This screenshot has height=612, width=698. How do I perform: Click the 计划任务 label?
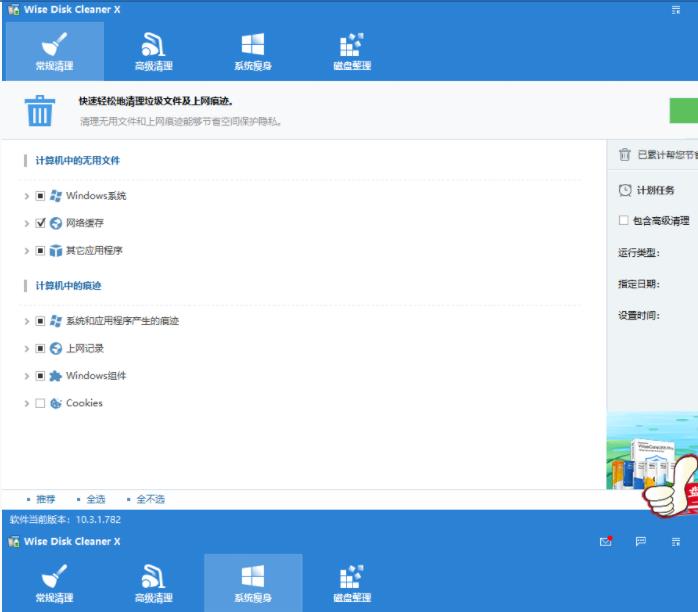[x=655, y=190]
